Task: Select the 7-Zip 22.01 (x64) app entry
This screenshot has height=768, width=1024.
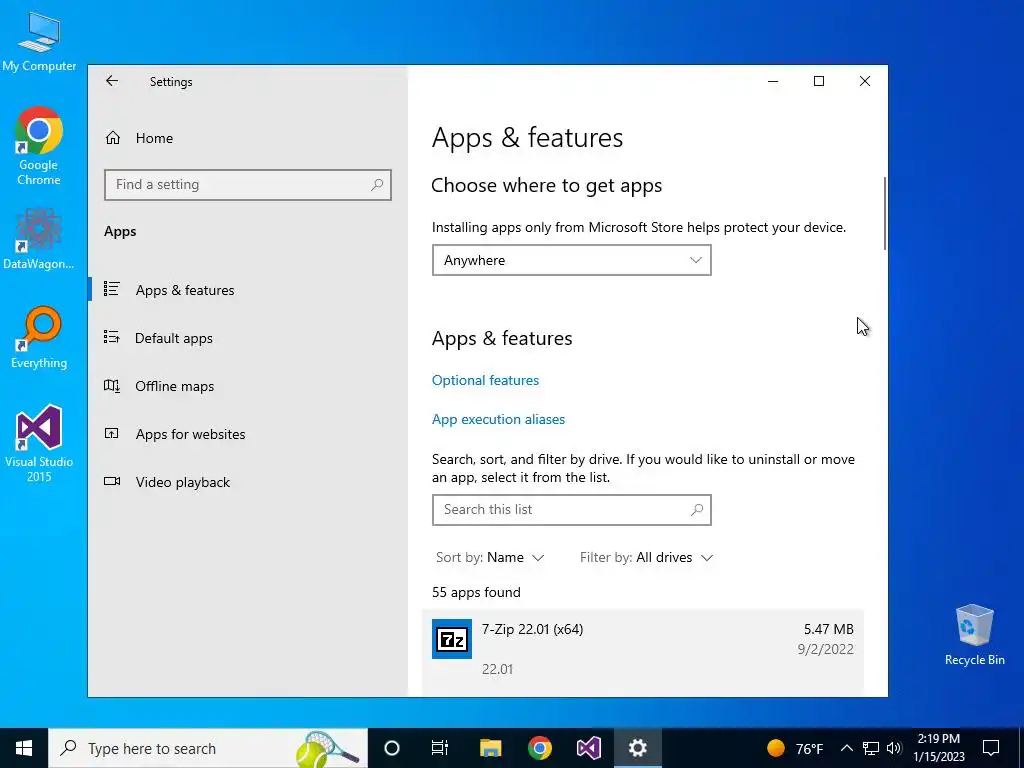Action: [643, 652]
